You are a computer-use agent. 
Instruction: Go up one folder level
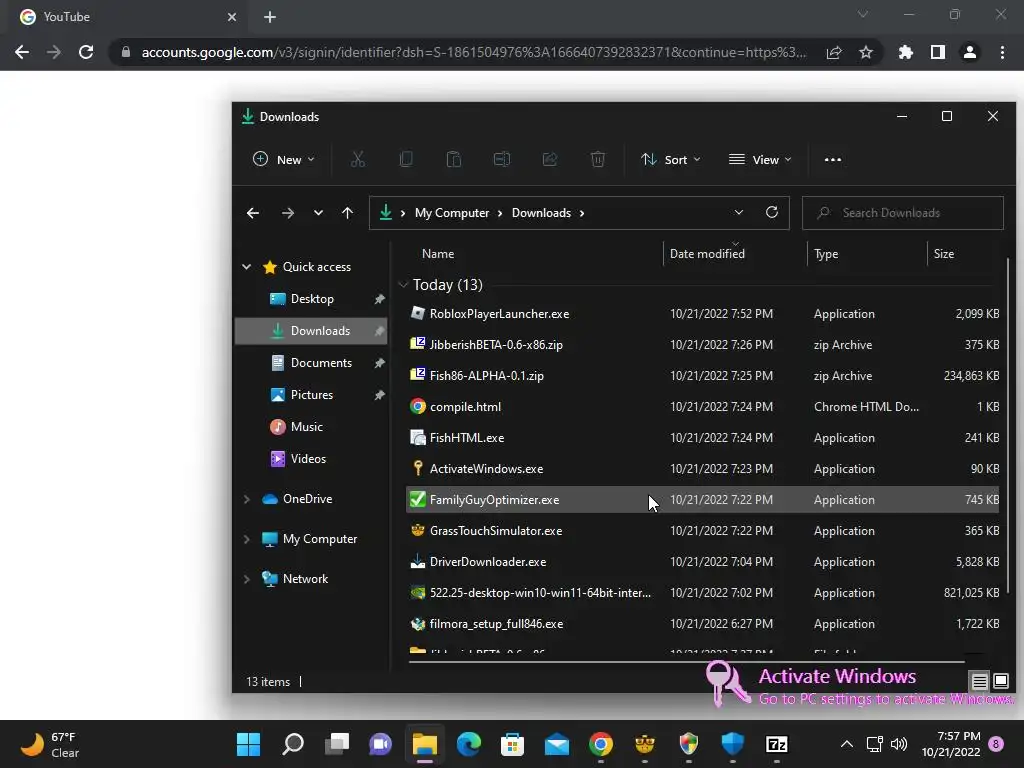[347, 213]
